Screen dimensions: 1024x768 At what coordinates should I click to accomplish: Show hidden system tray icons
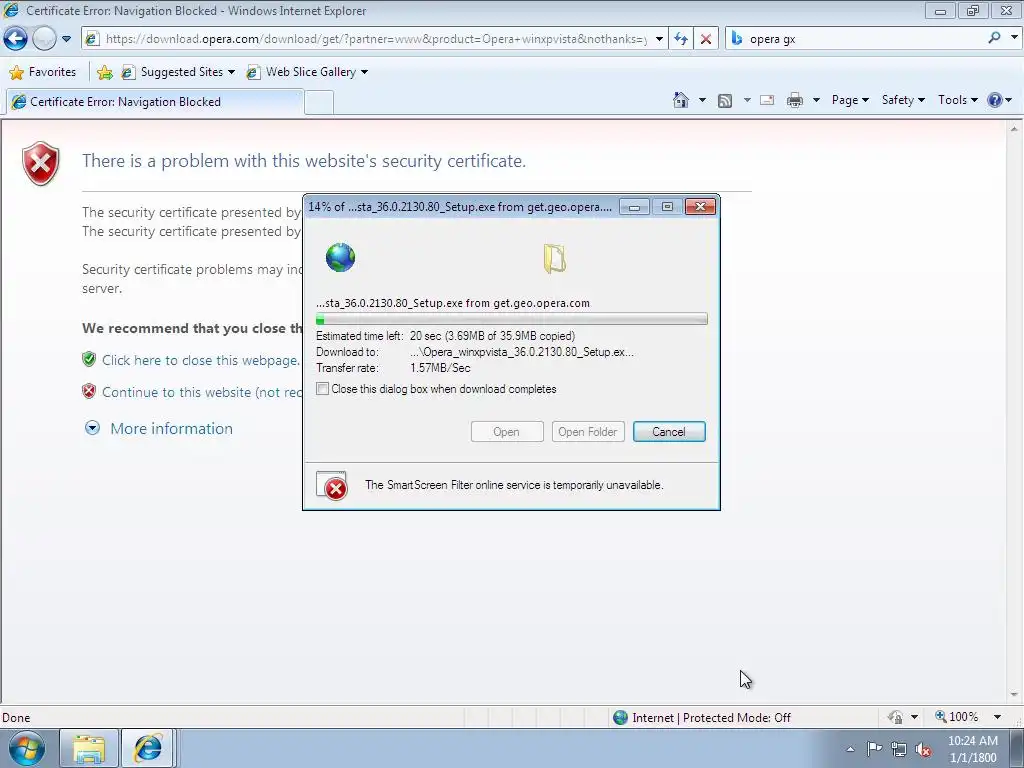[850, 749]
